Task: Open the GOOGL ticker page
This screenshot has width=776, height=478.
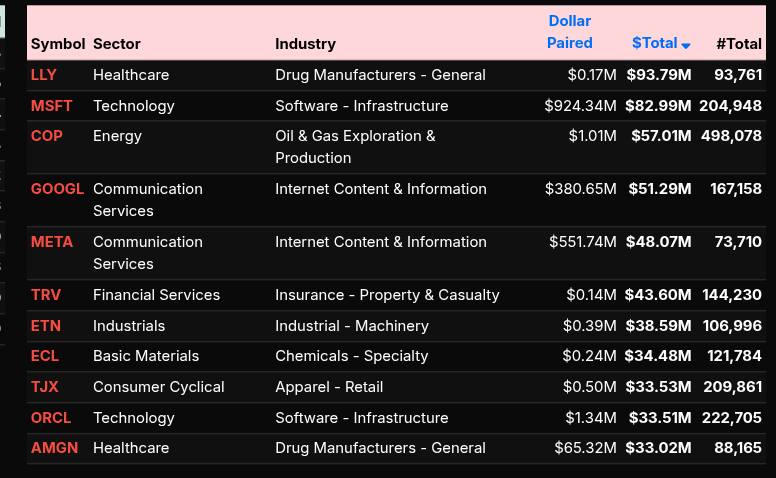Action: point(58,189)
